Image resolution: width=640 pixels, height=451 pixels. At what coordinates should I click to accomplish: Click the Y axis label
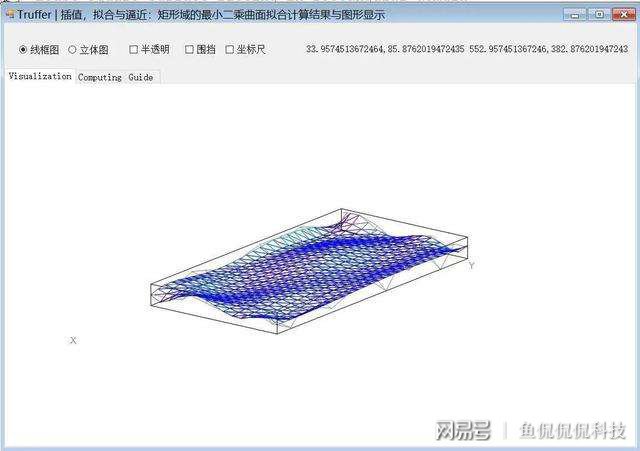[471, 266]
